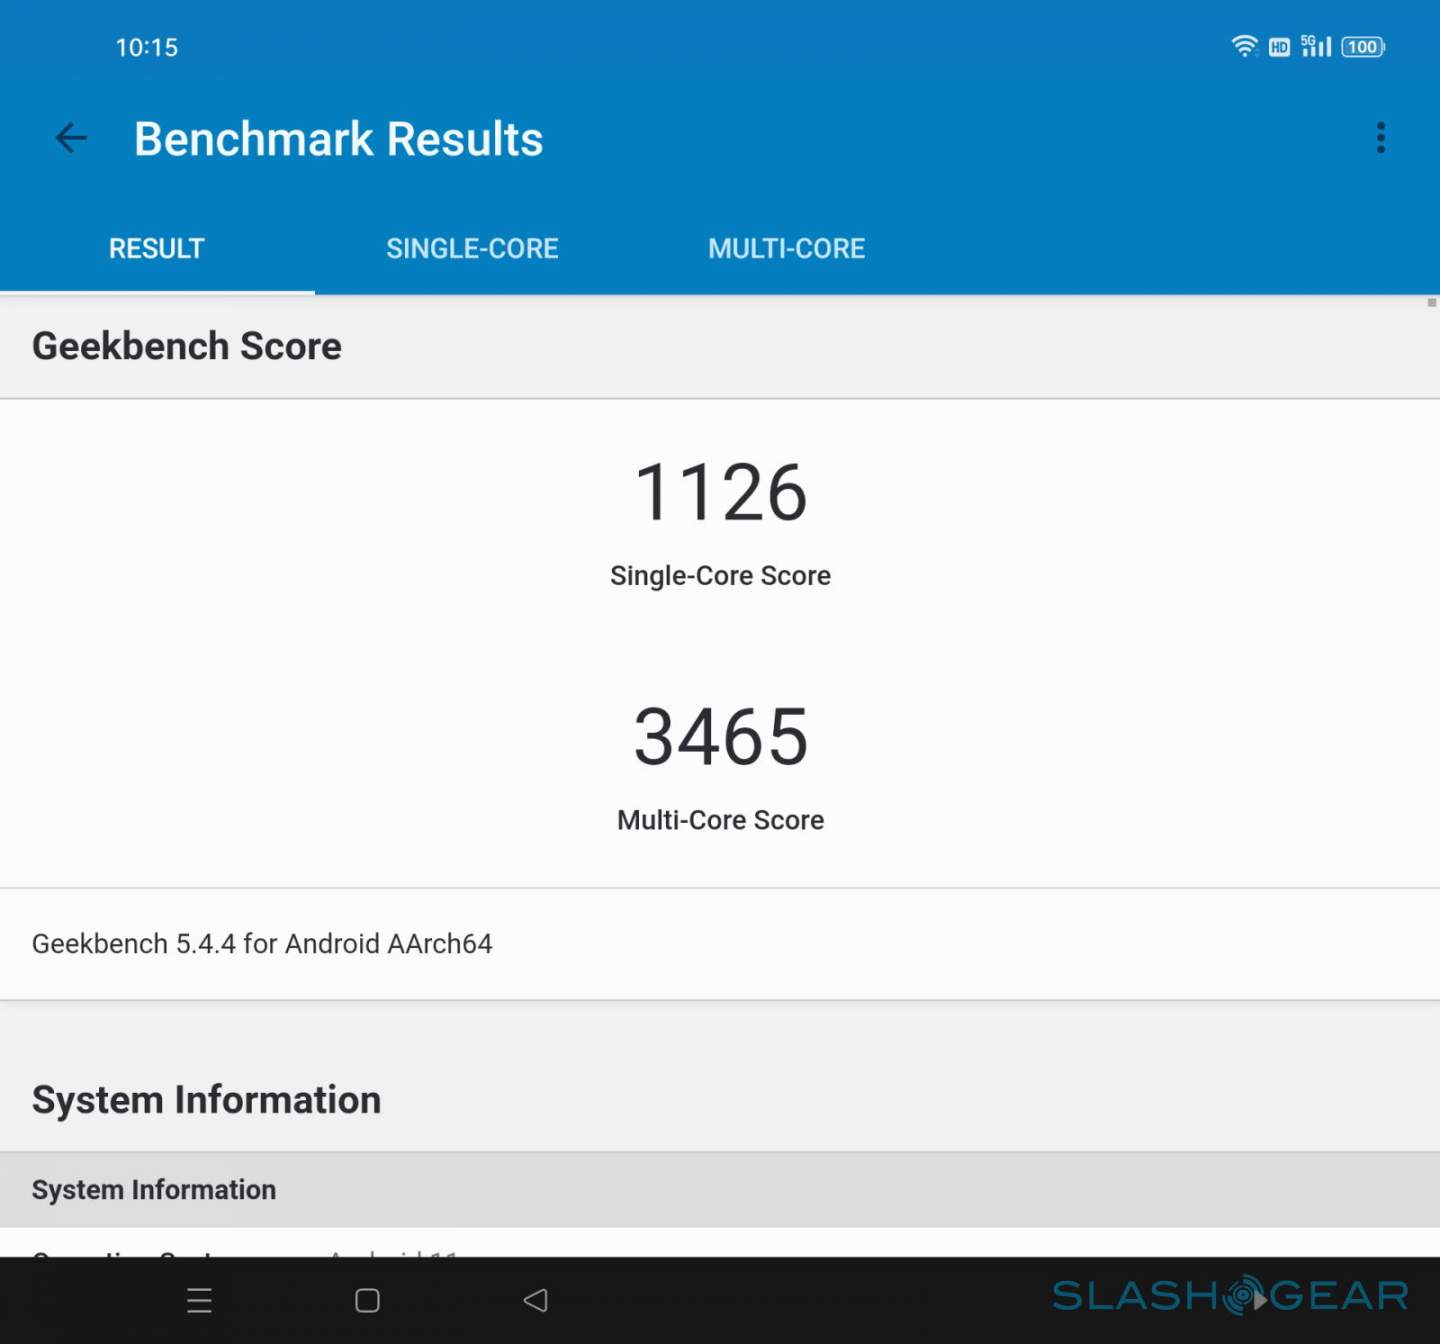This screenshot has height=1344, width=1440.
Task: Click the SlashGear watermark logo
Action: [1230, 1296]
